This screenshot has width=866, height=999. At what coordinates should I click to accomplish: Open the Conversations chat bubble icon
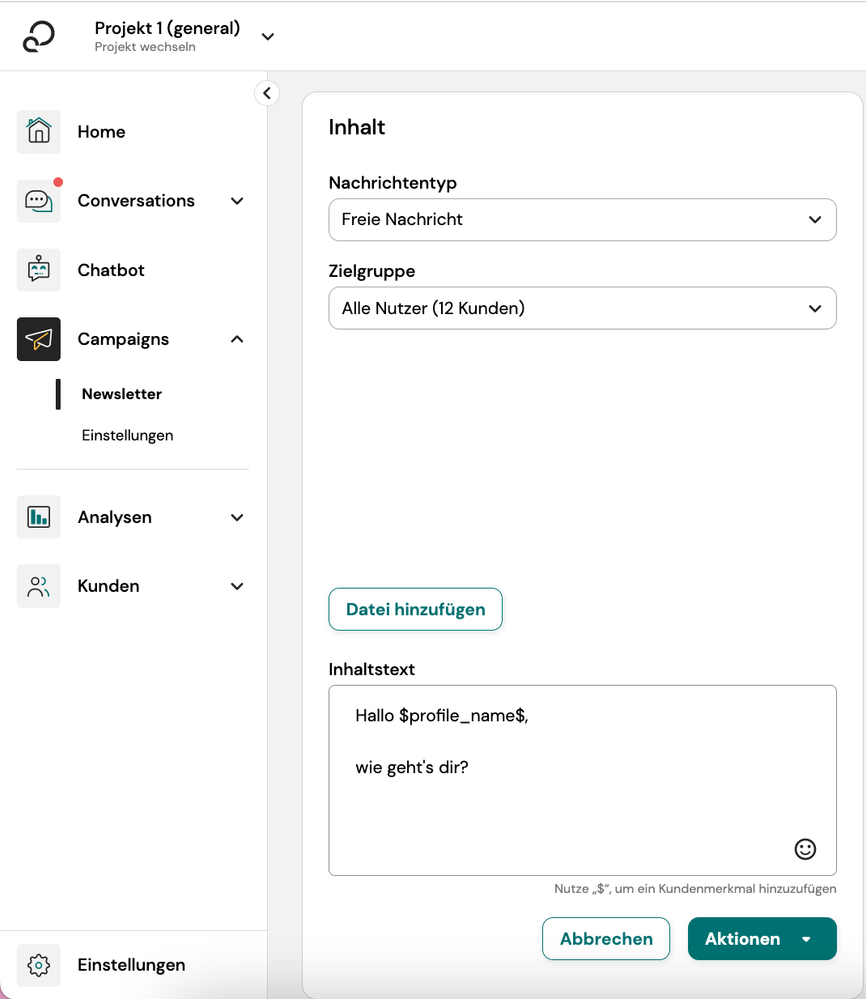(x=39, y=201)
